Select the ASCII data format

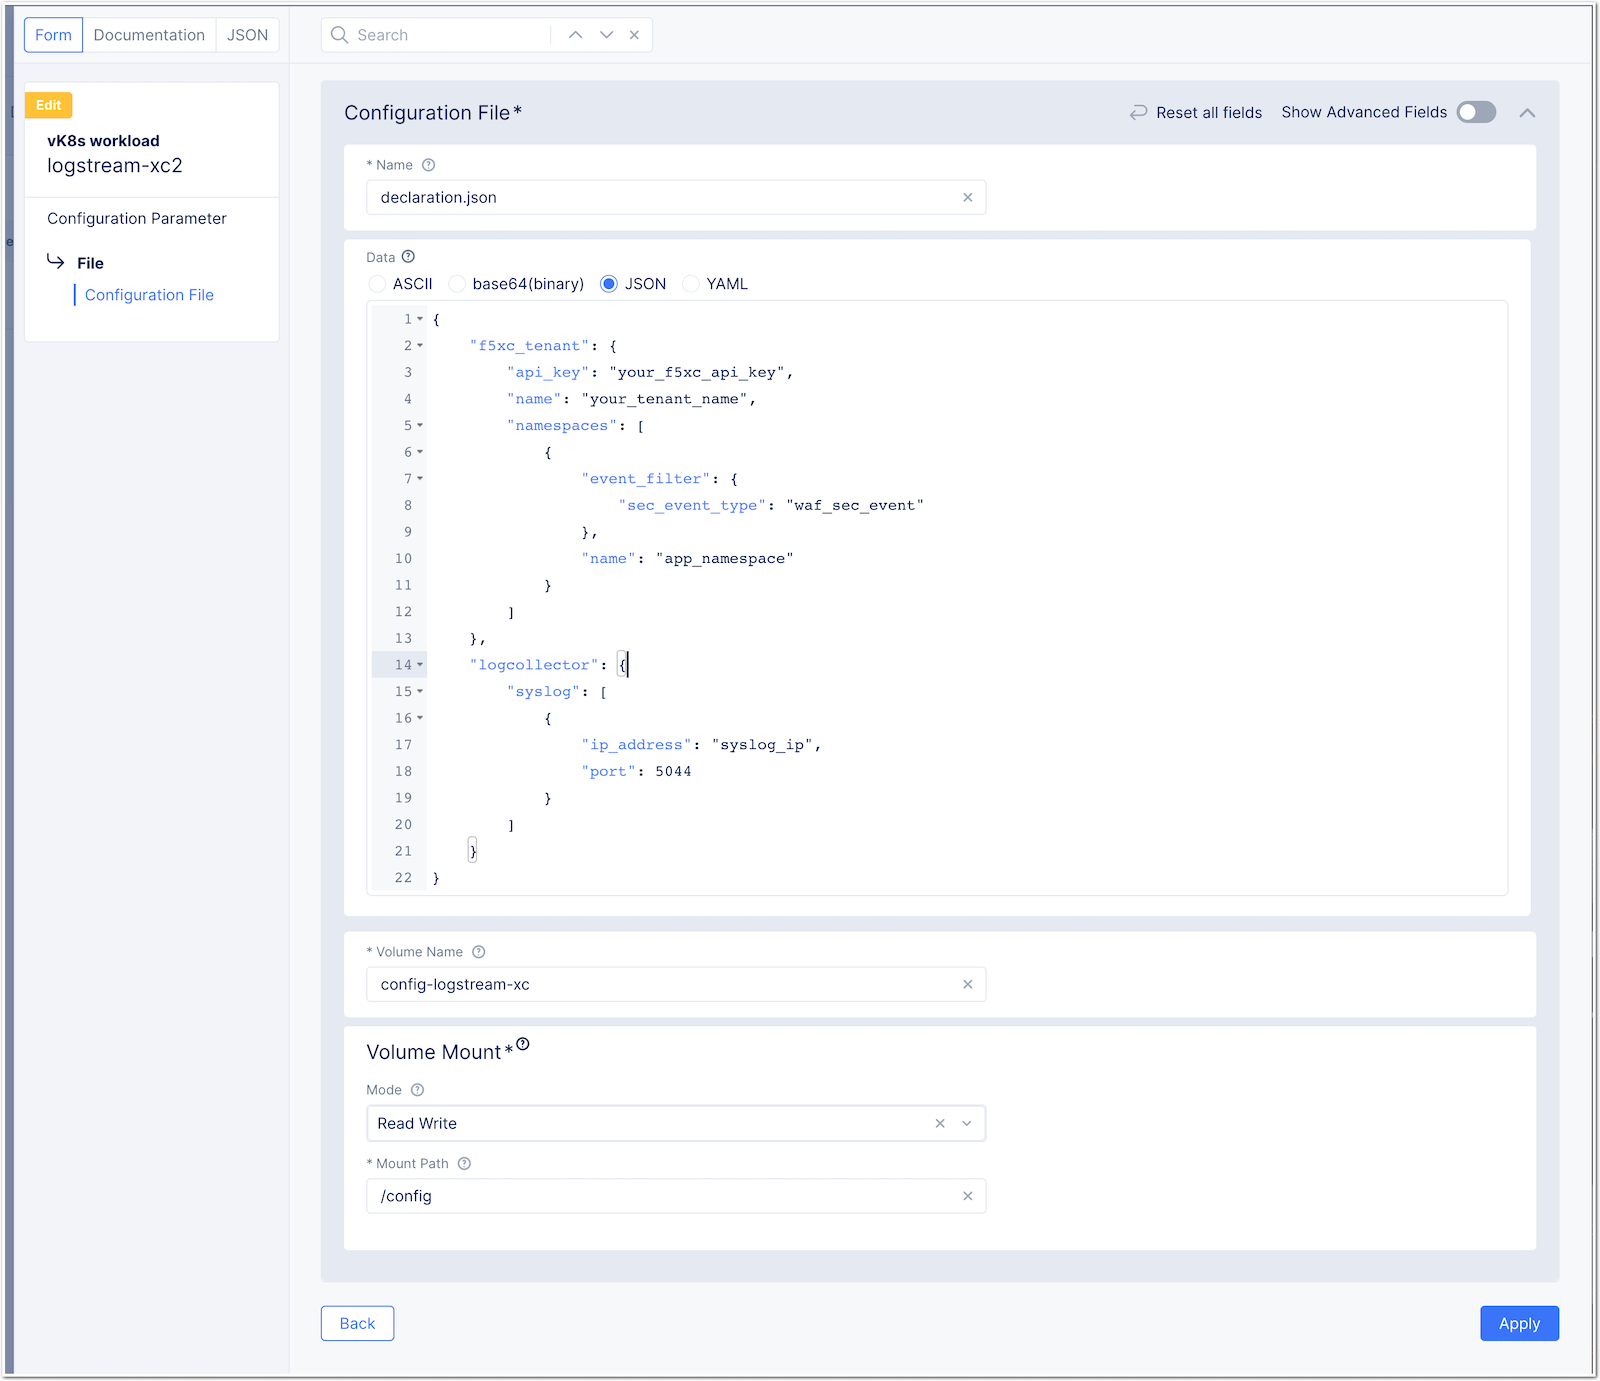(x=377, y=284)
